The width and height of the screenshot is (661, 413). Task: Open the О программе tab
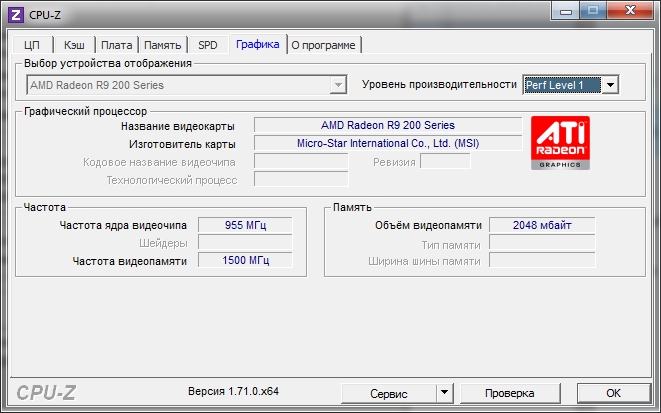click(x=325, y=45)
